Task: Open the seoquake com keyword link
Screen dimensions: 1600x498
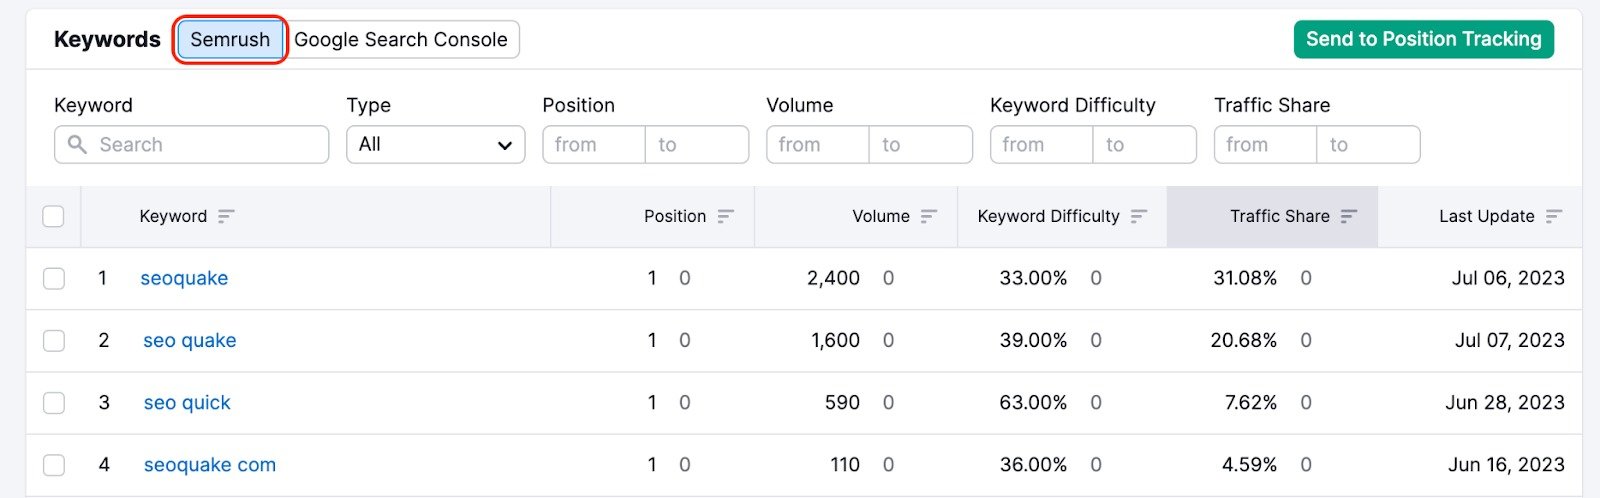Action: (210, 464)
